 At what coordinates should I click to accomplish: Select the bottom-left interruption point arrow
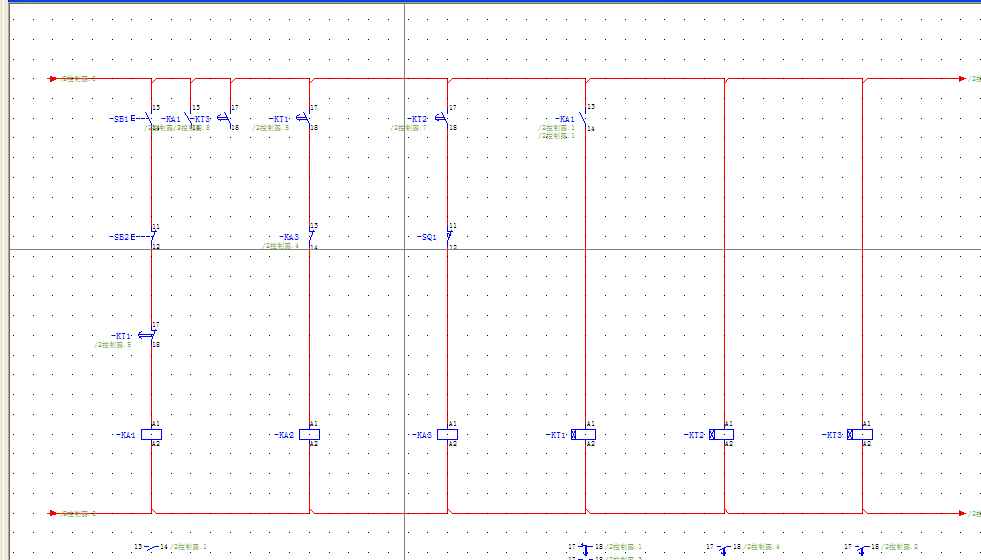tap(53, 513)
